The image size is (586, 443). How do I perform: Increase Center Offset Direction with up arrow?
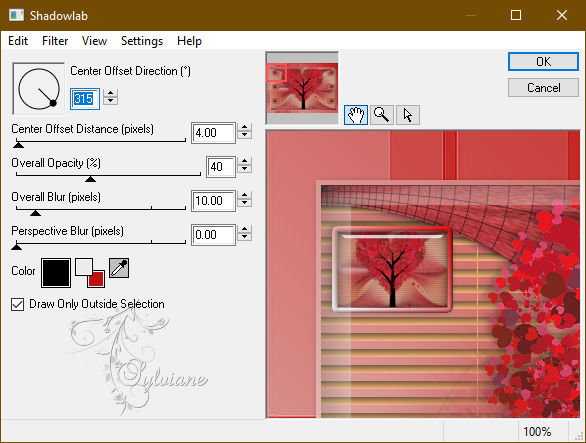tap(110, 93)
